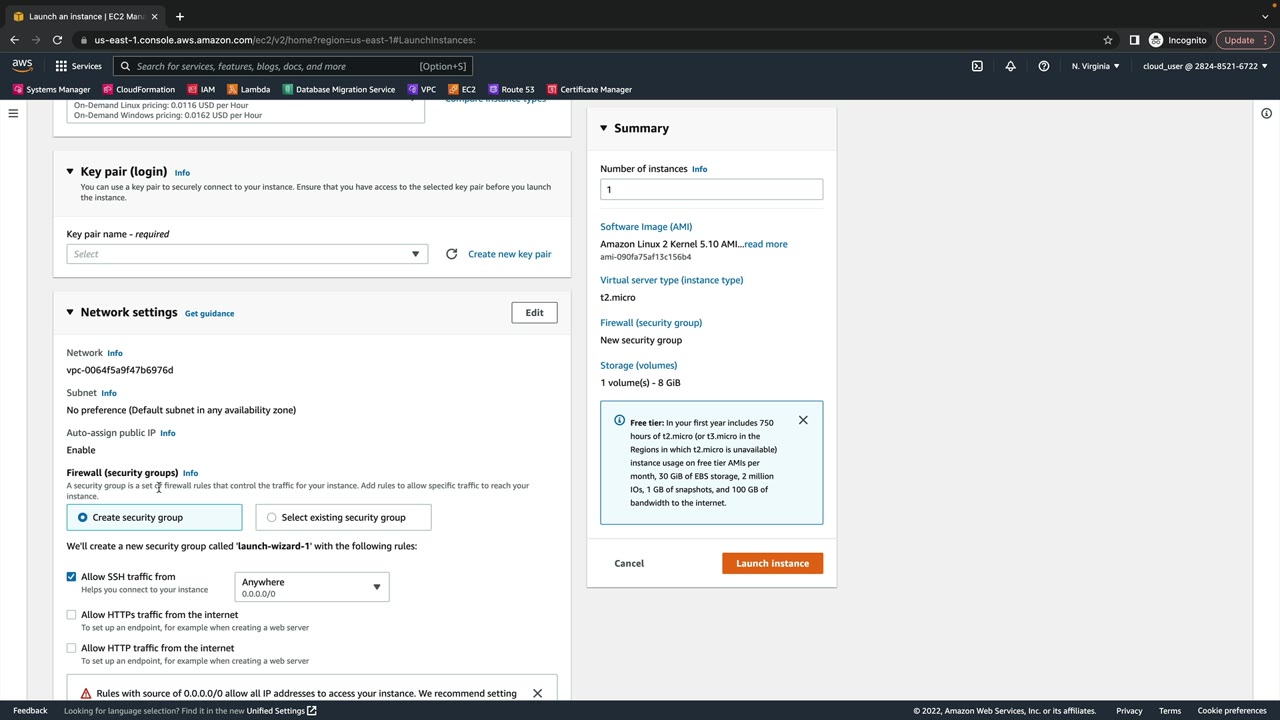Open Info link beside Network
The height and width of the screenshot is (720, 1280).
pyautogui.click(x=115, y=353)
